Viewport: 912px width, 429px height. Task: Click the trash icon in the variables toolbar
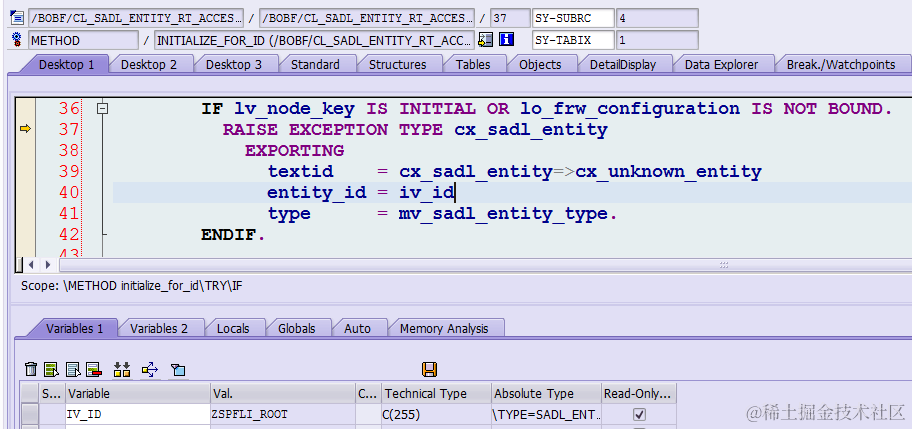31,369
